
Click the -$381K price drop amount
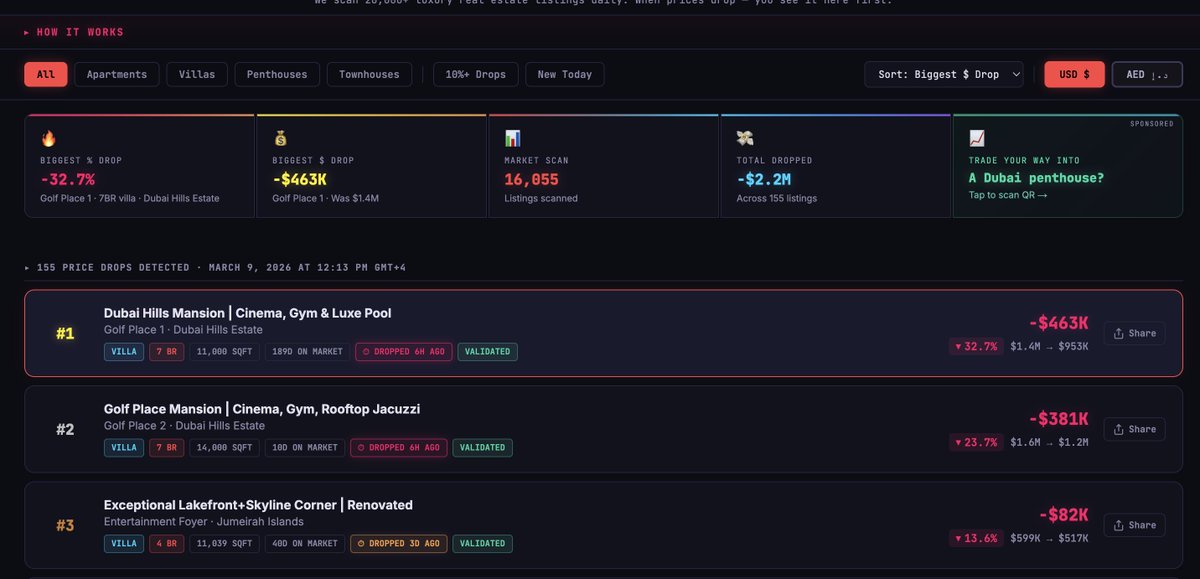pos(1058,419)
